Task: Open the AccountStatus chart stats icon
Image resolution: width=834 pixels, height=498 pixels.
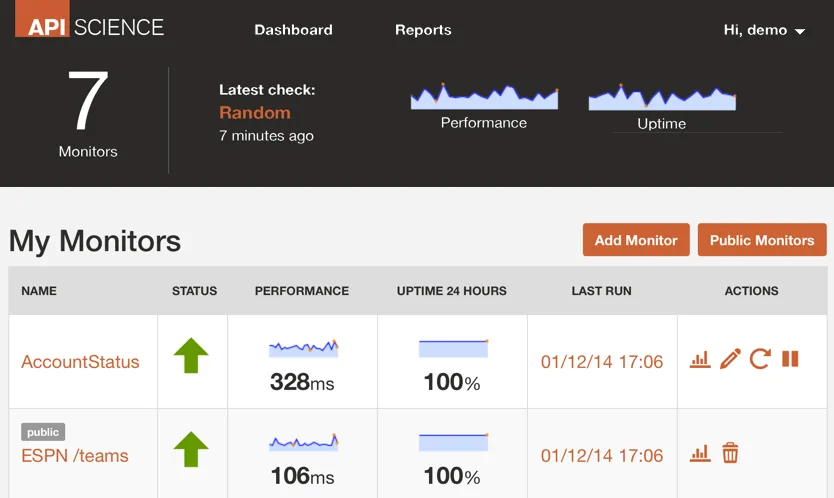Action: pos(700,360)
